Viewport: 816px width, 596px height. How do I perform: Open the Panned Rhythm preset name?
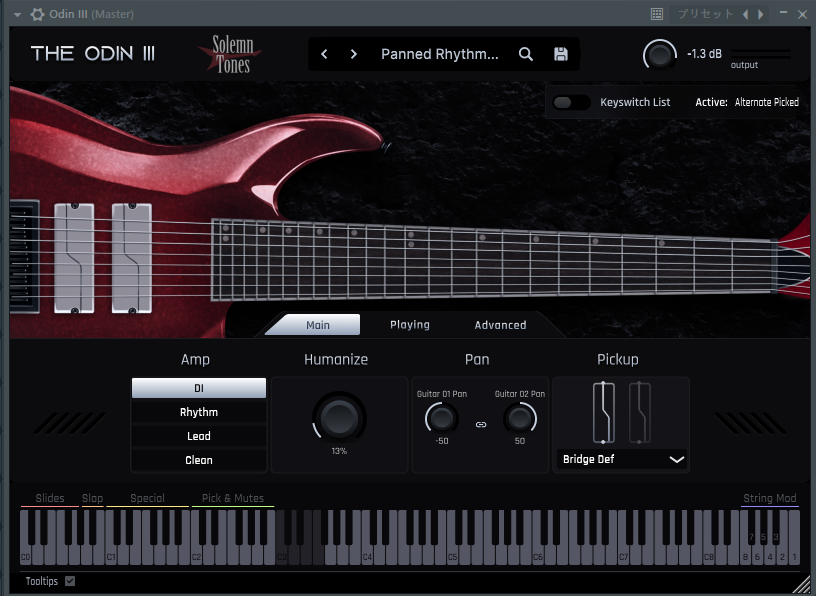pyautogui.click(x=440, y=54)
